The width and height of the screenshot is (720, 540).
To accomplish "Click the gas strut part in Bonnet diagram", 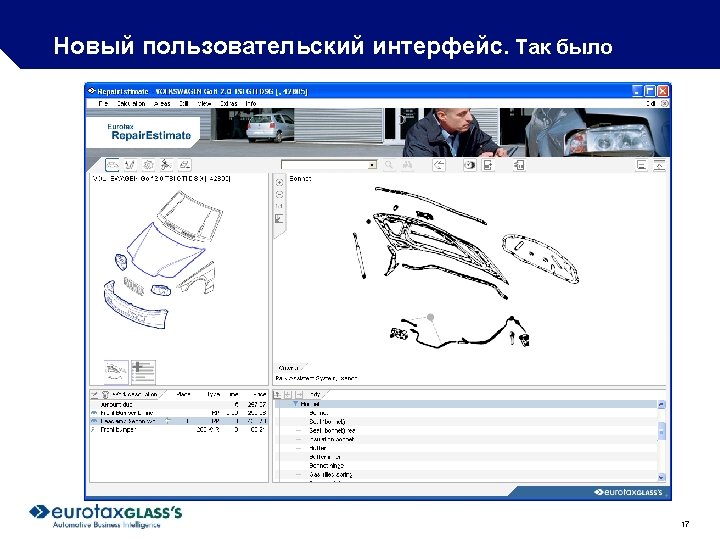I will tap(360, 256).
